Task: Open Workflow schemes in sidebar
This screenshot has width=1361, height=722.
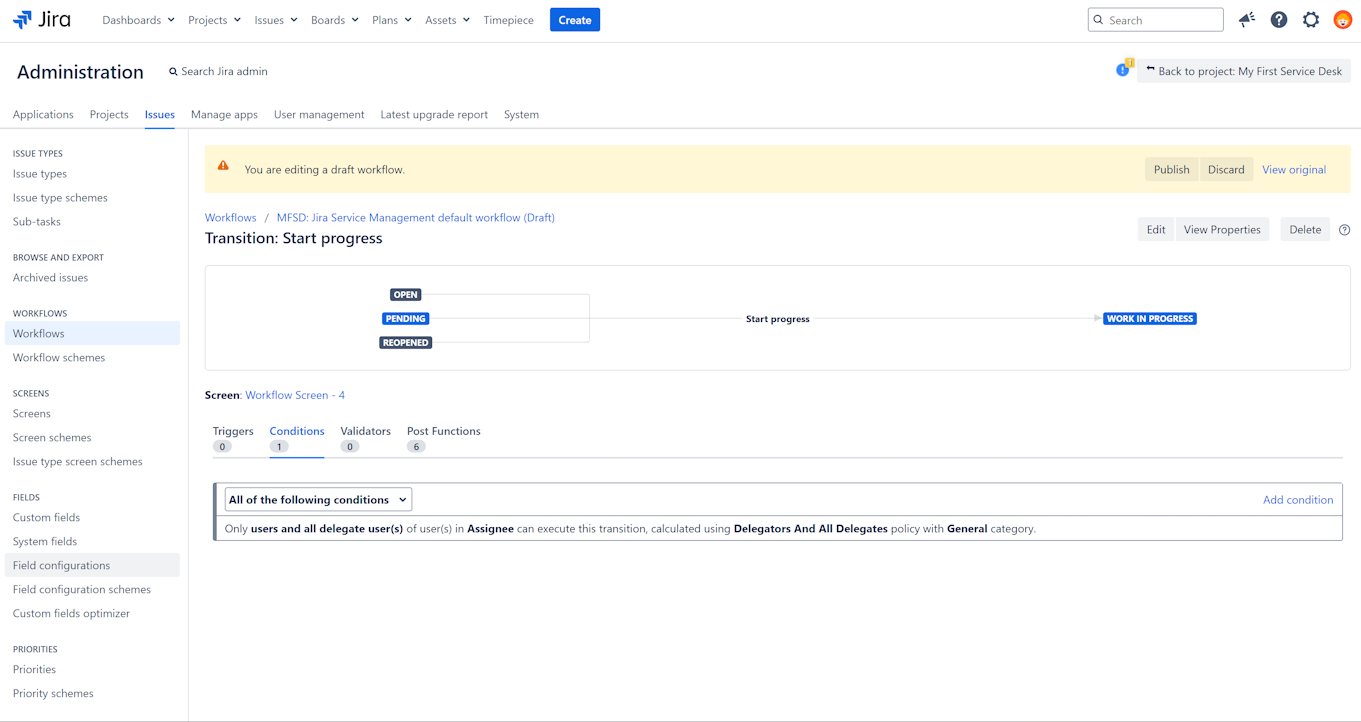Action: point(59,358)
